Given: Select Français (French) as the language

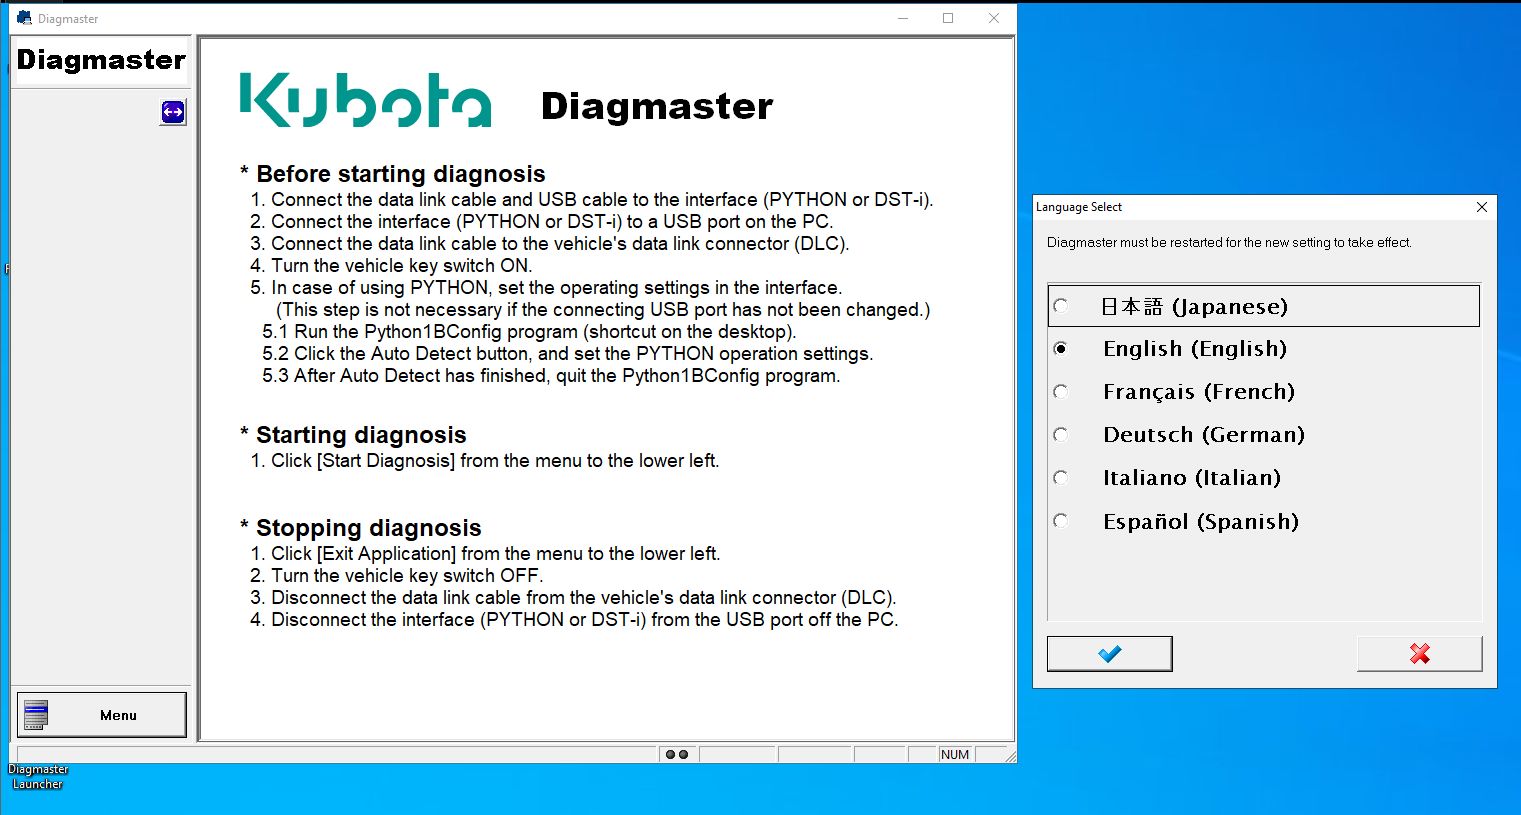Looking at the screenshot, I should point(1061,392).
